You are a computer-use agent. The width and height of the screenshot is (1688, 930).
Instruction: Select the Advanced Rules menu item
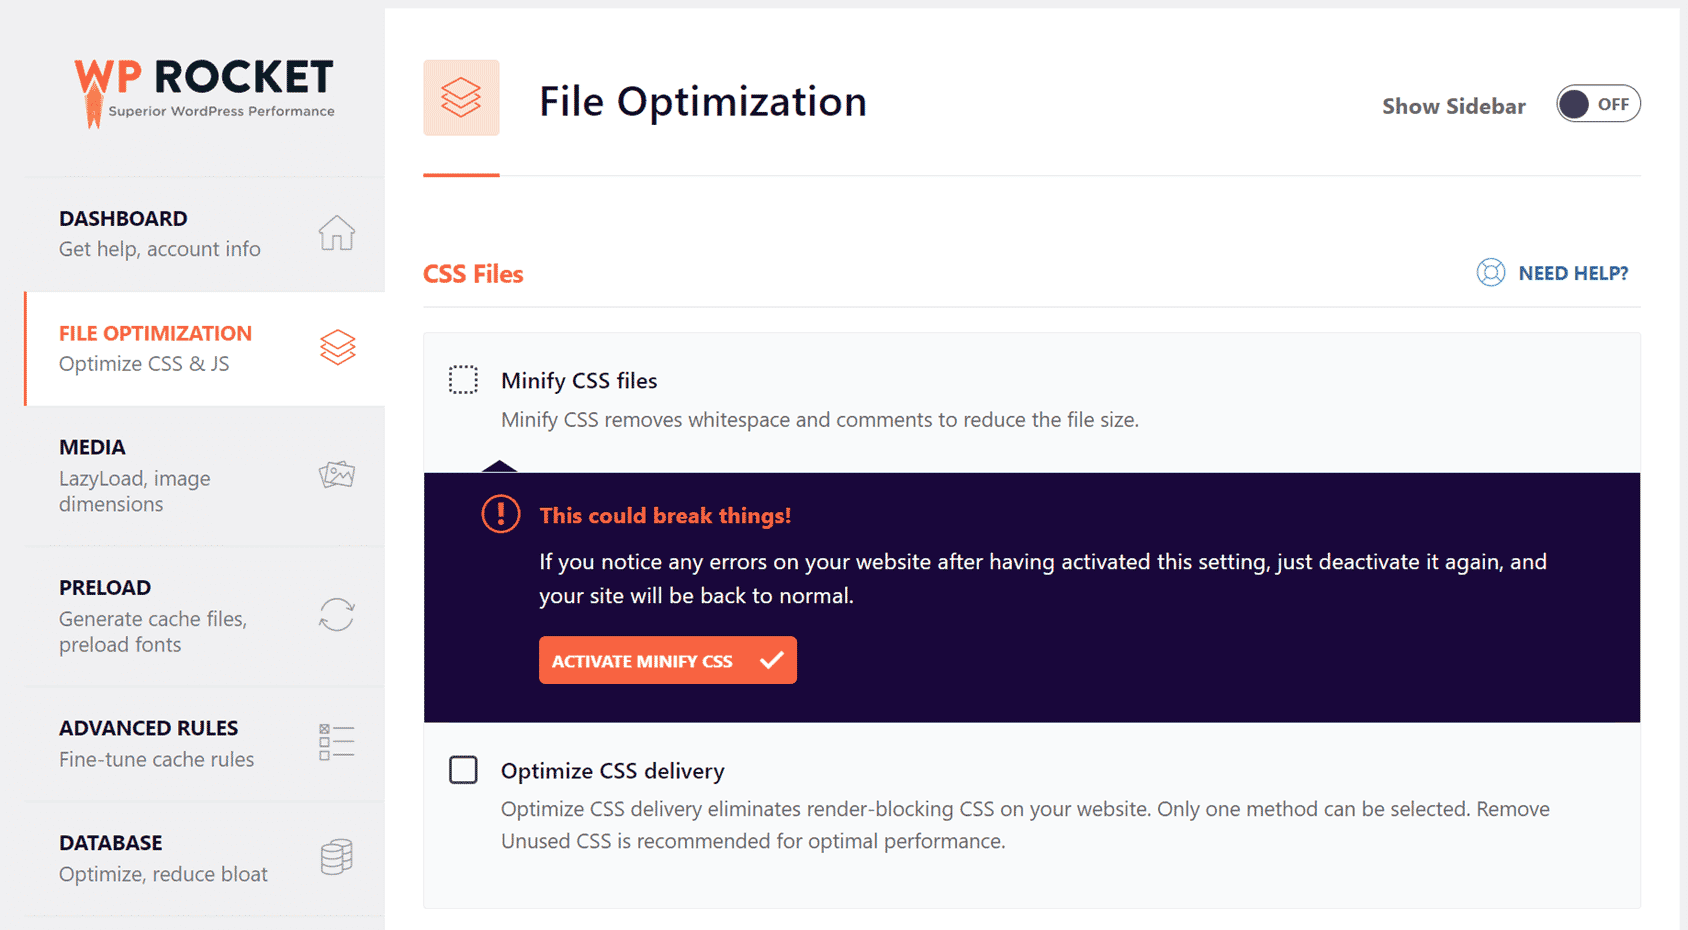[x=205, y=743]
